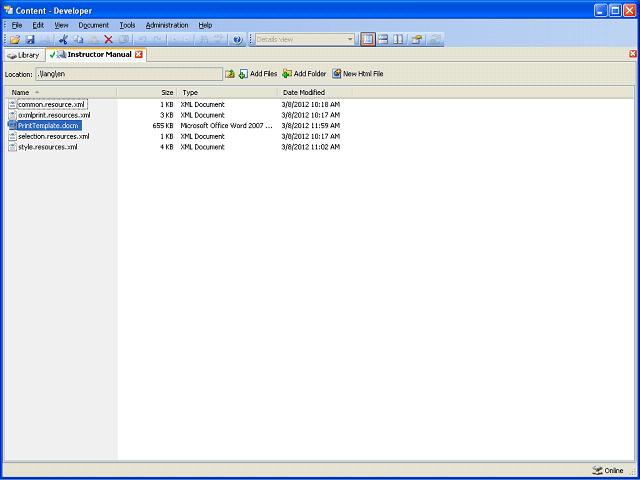Open the Edit menu
The image size is (640, 480).
point(38,25)
